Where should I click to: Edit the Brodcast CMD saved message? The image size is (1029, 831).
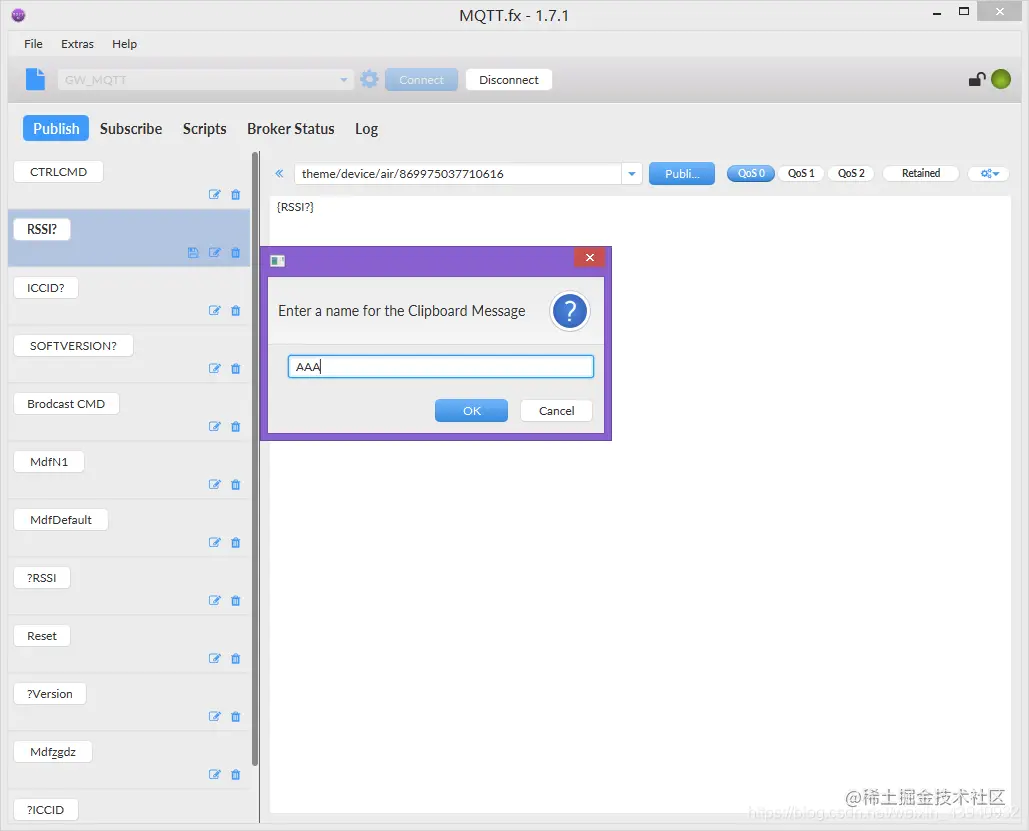coord(215,427)
